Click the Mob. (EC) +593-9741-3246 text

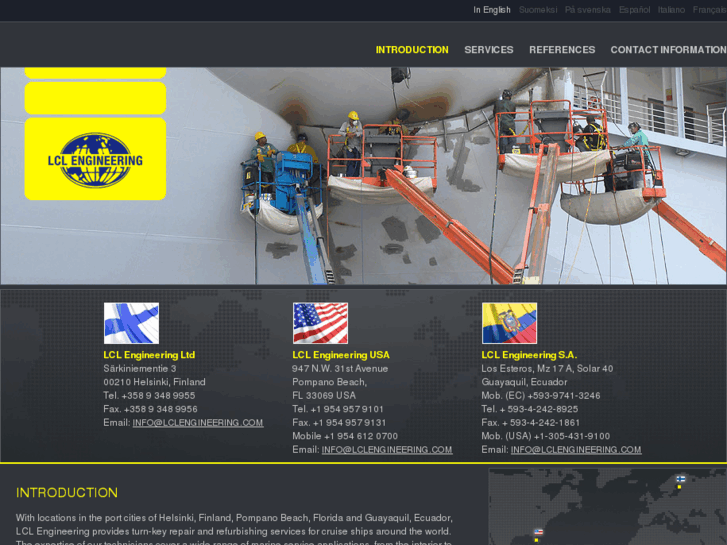[541, 396]
